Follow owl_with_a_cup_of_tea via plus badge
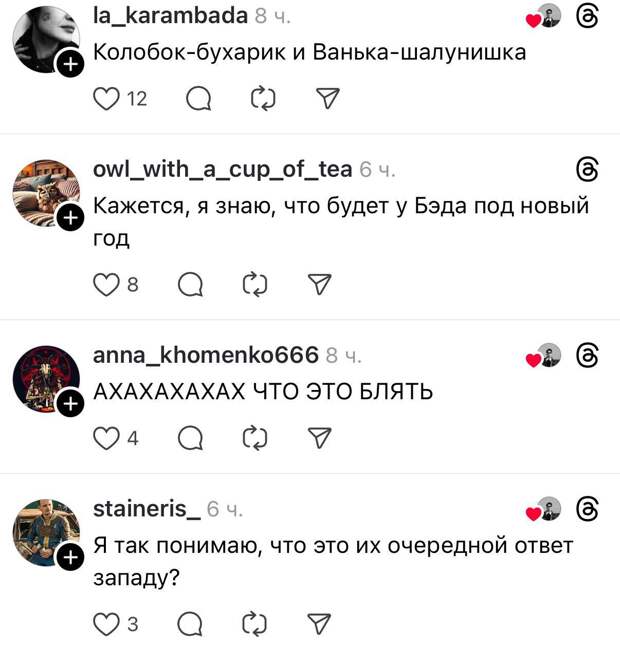The image size is (620, 650). point(70,218)
